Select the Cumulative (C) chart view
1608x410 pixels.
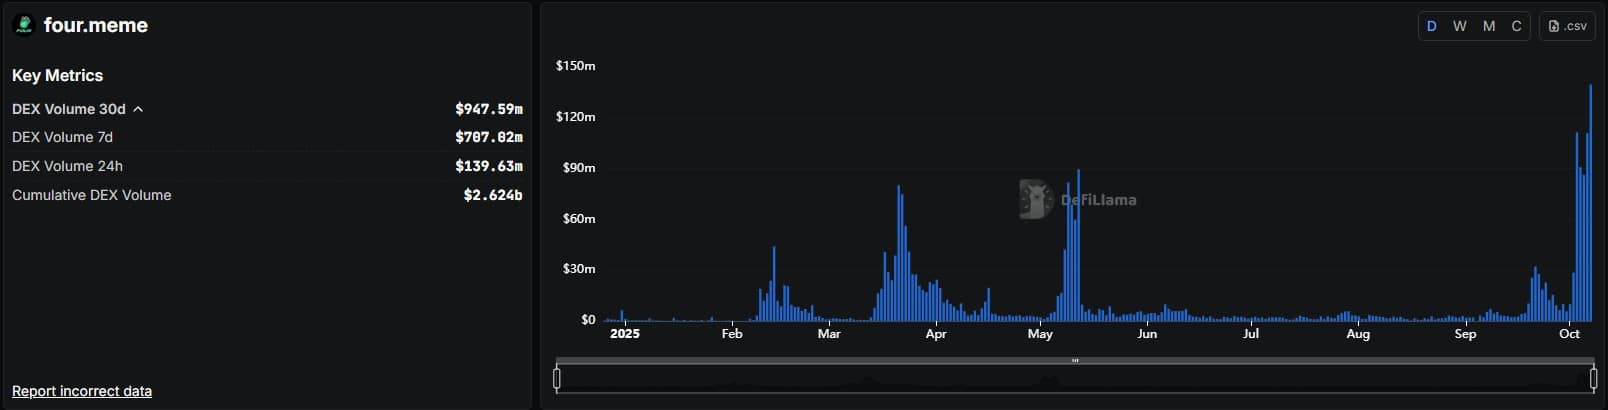click(x=1516, y=26)
